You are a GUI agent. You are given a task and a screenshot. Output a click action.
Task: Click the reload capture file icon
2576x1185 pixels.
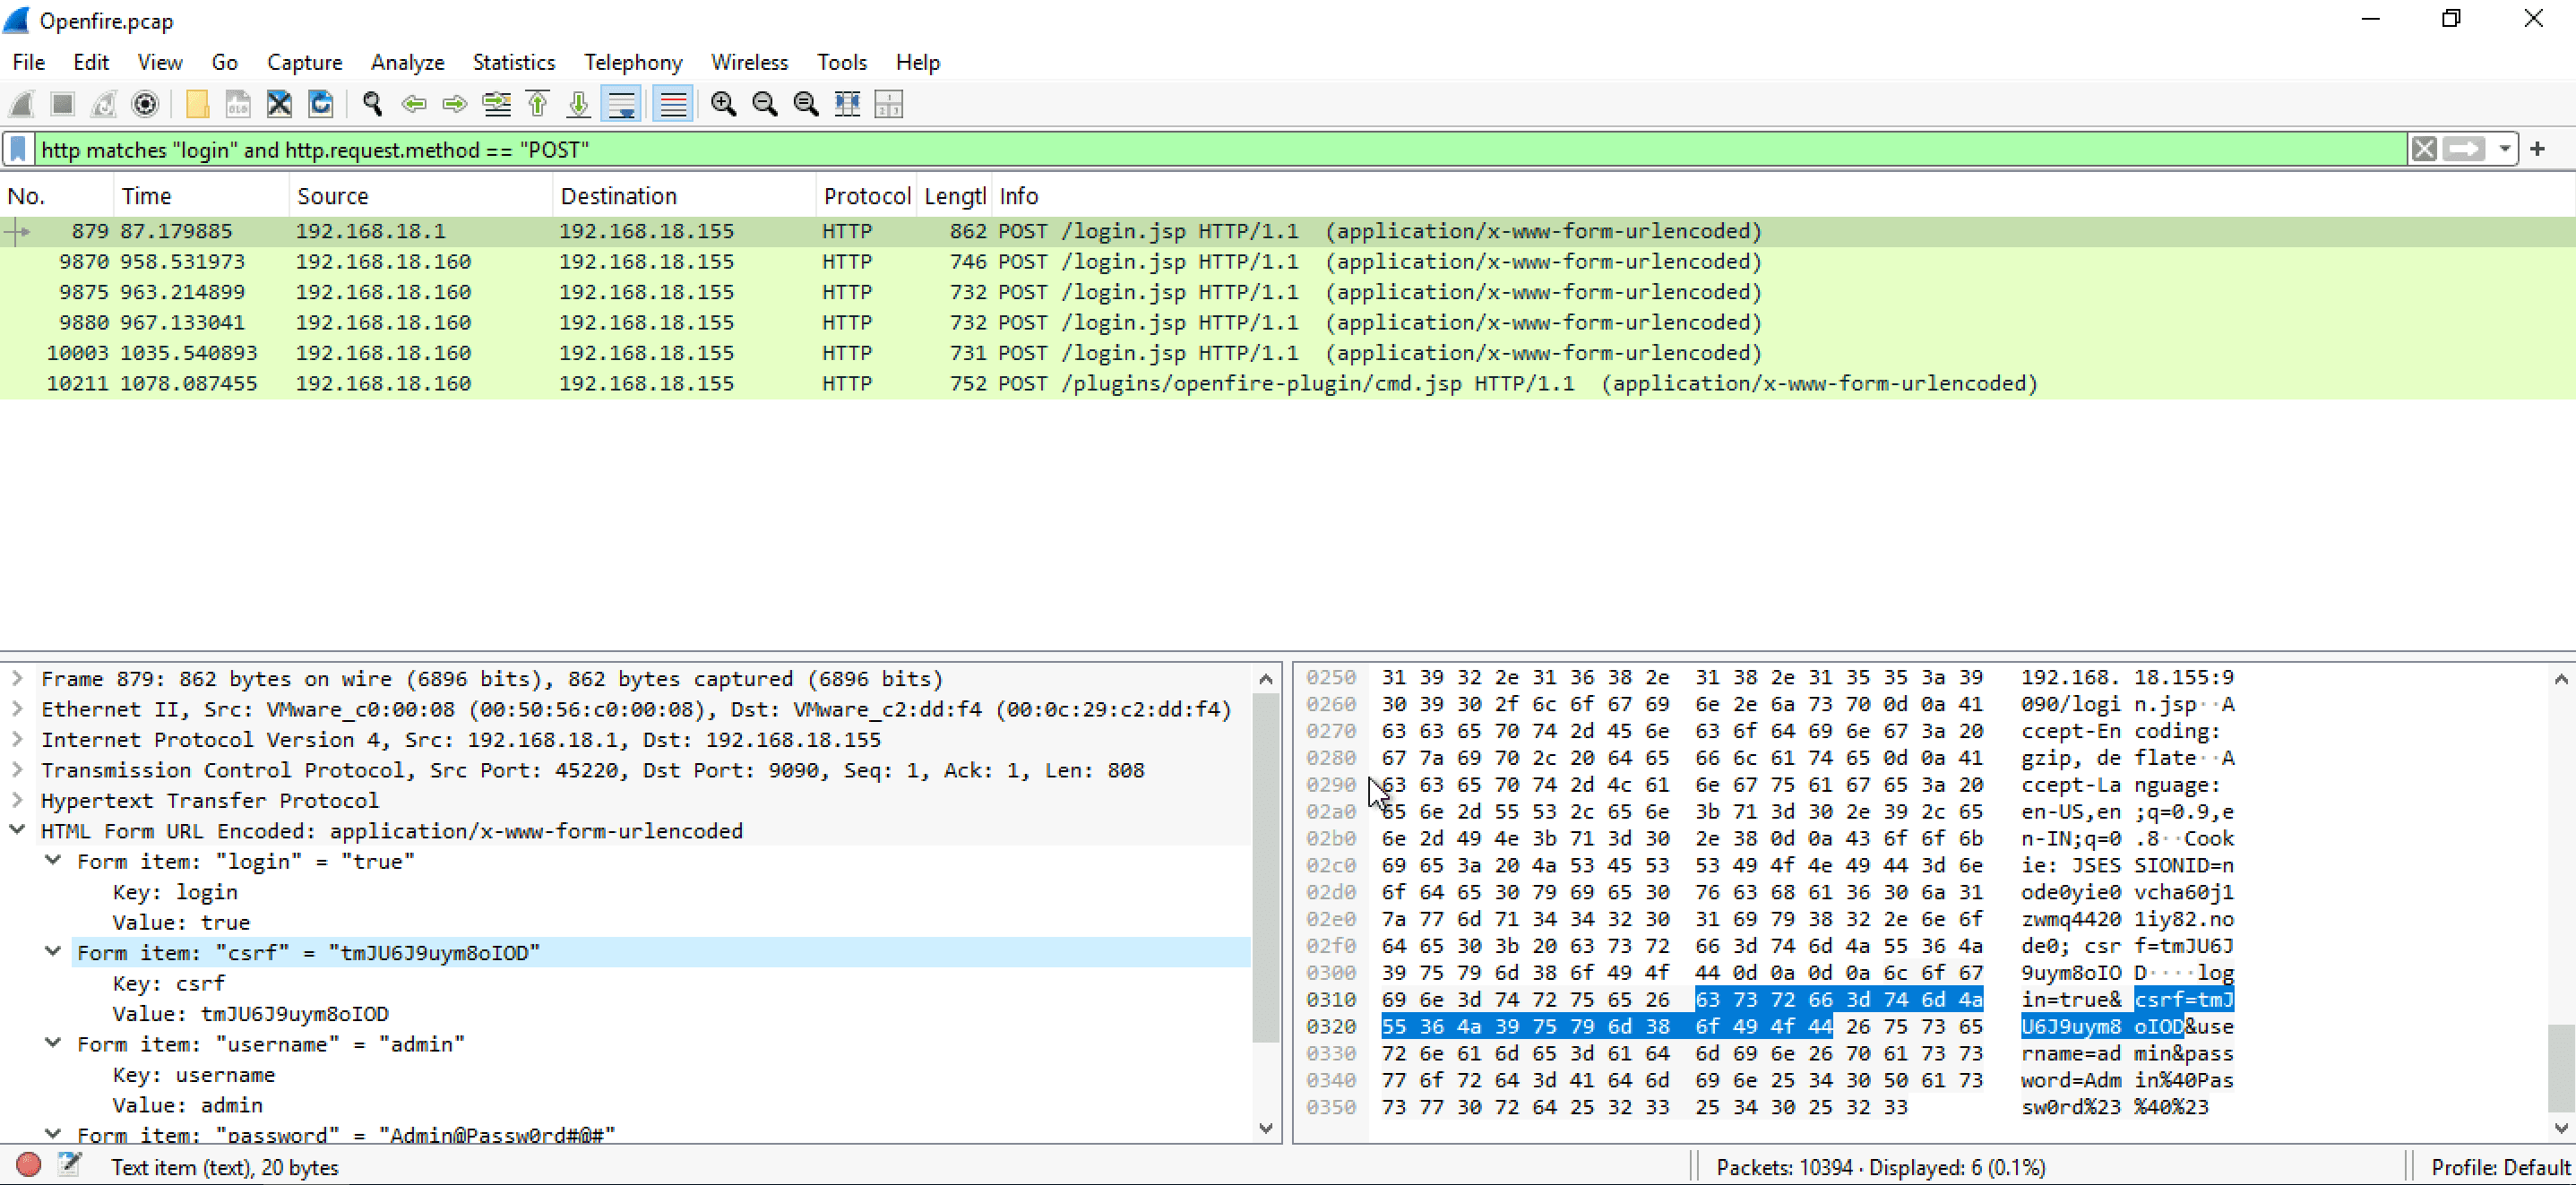(x=320, y=104)
